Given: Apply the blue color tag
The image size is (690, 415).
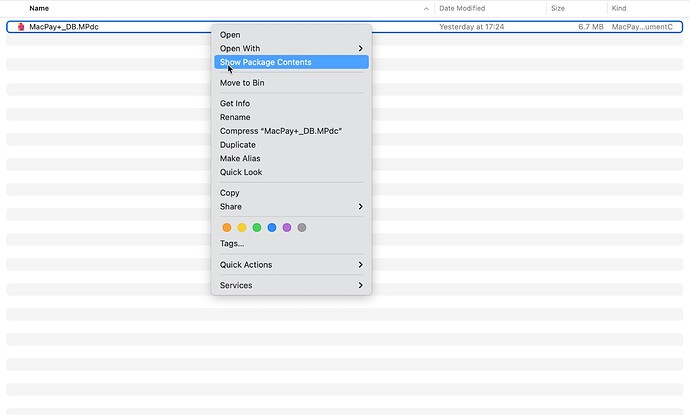Looking at the screenshot, I should [x=272, y=228].
